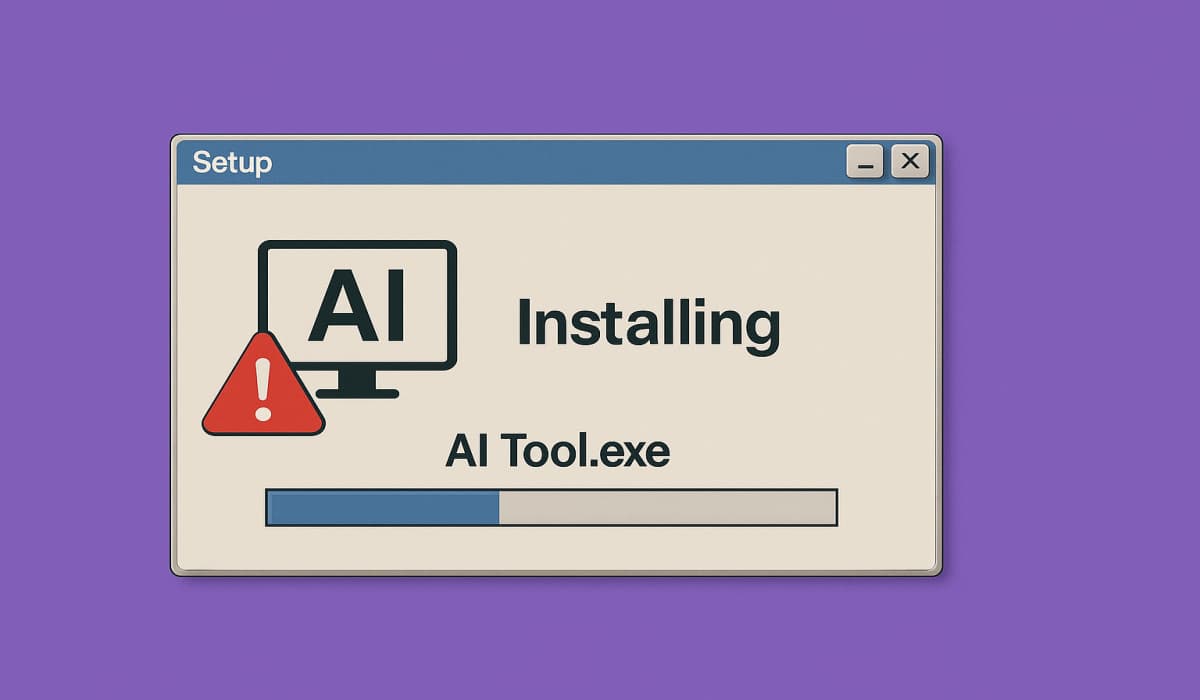Click the blue filled portion of the progress bar
The image size is (1200, 700).
pyautogui.click(x=380, y=507)
